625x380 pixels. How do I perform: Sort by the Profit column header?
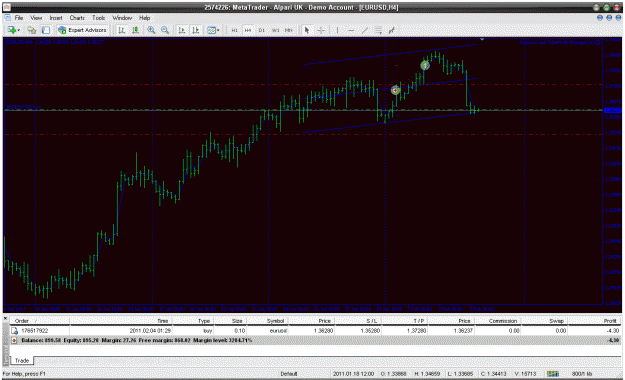click(x=610, y=321)
